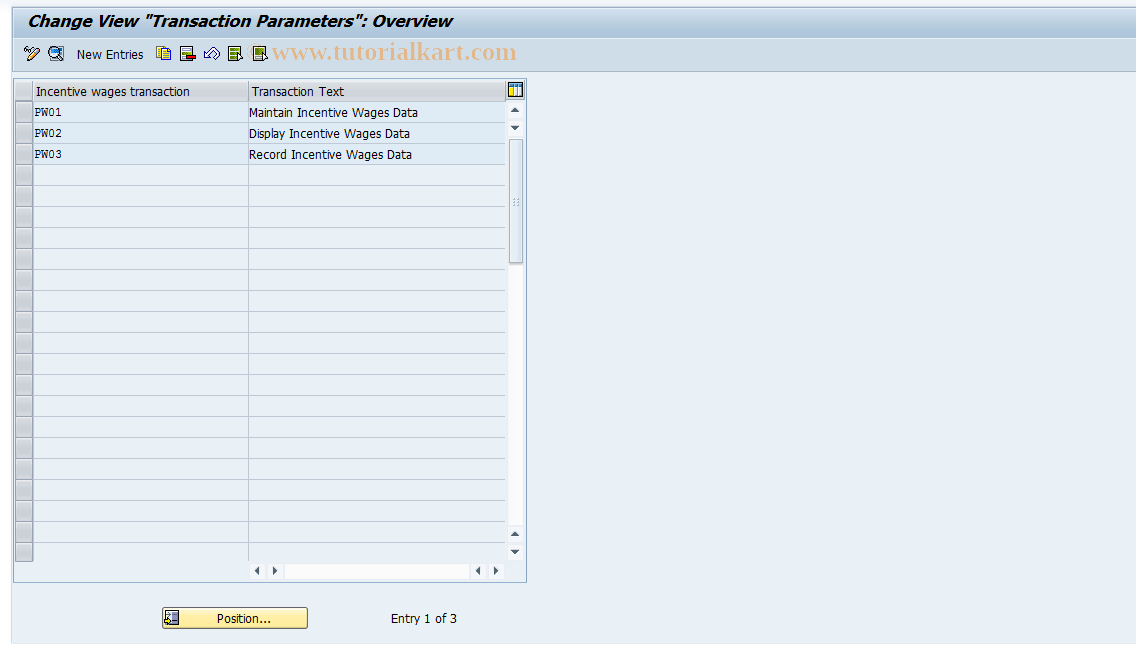The height and width of the screenshot is (647, 1136).
Task: Toggle Display/Change mode pencil icon
Action: (x=31, y=54)
